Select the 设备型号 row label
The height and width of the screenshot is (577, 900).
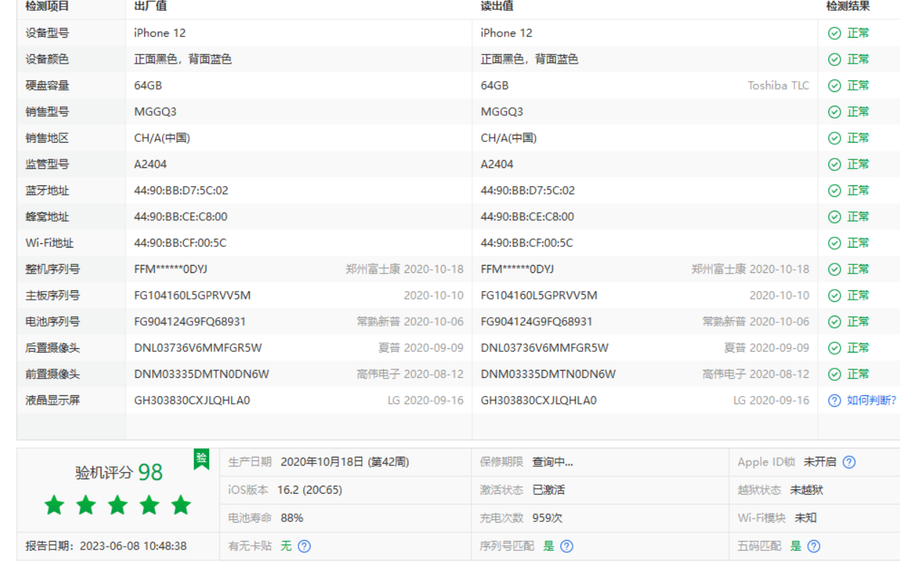[x=47, y=33]
